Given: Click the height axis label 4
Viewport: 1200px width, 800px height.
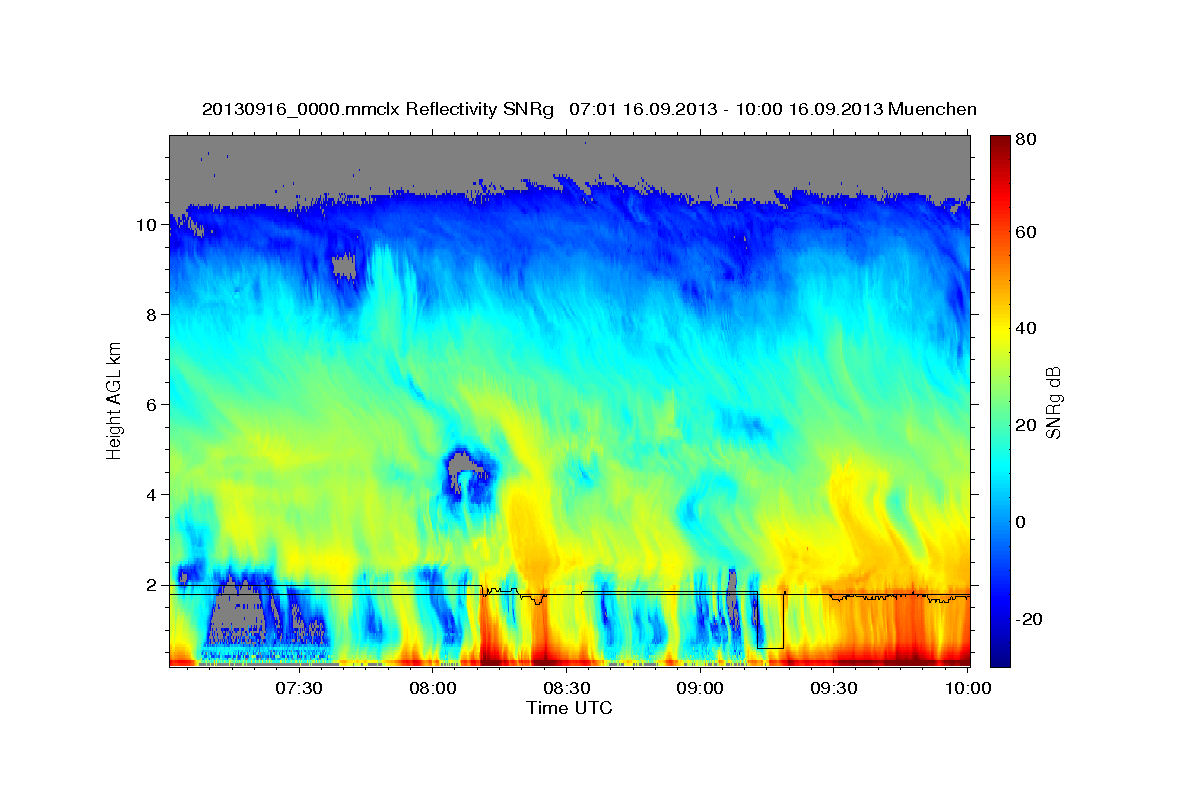Looking at the screenshot, I should pyautogui.click(x=153, y=495).
